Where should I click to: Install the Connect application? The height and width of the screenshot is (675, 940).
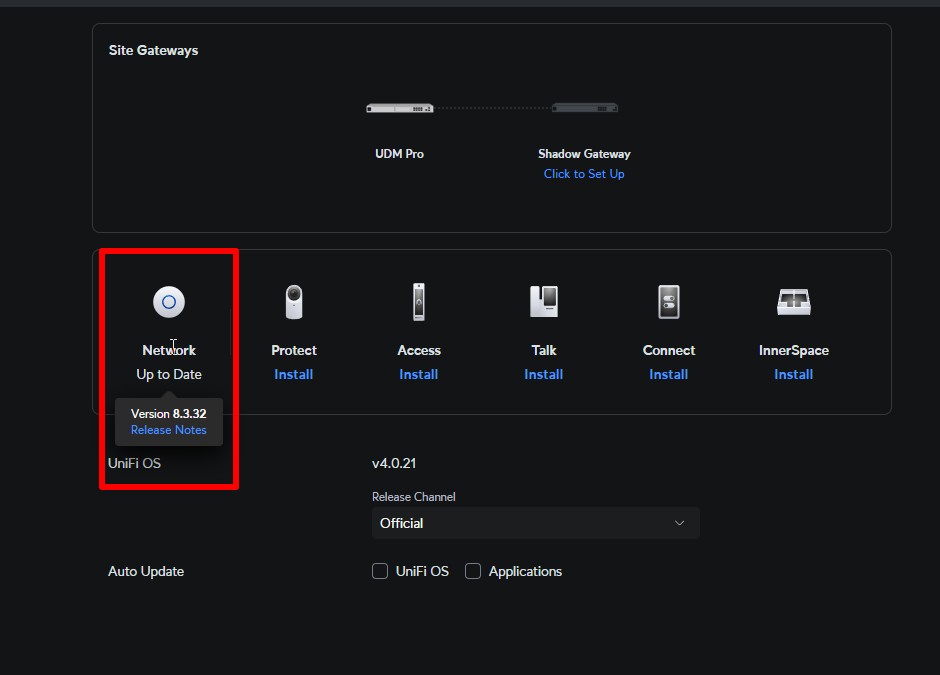point(668,375)
